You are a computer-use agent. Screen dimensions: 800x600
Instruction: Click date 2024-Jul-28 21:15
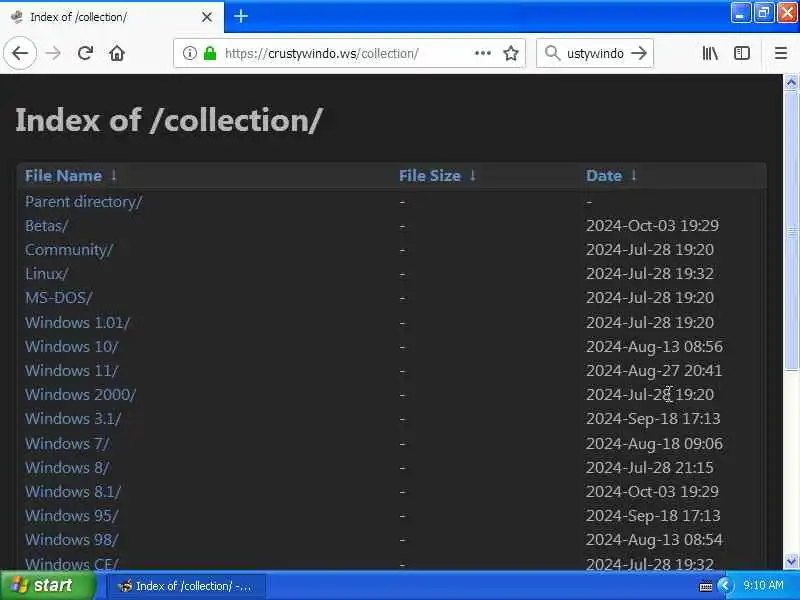click(x=649, y=467)
